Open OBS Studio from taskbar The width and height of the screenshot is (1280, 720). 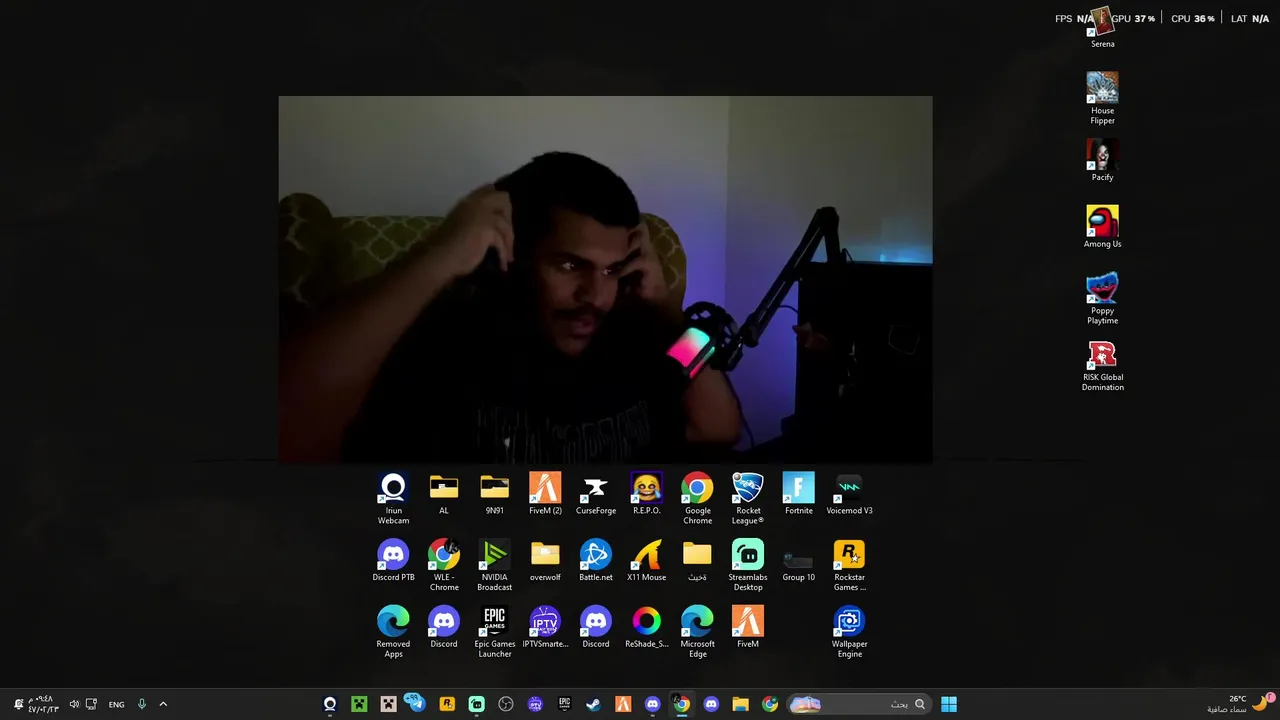click(x=506, y=704)
